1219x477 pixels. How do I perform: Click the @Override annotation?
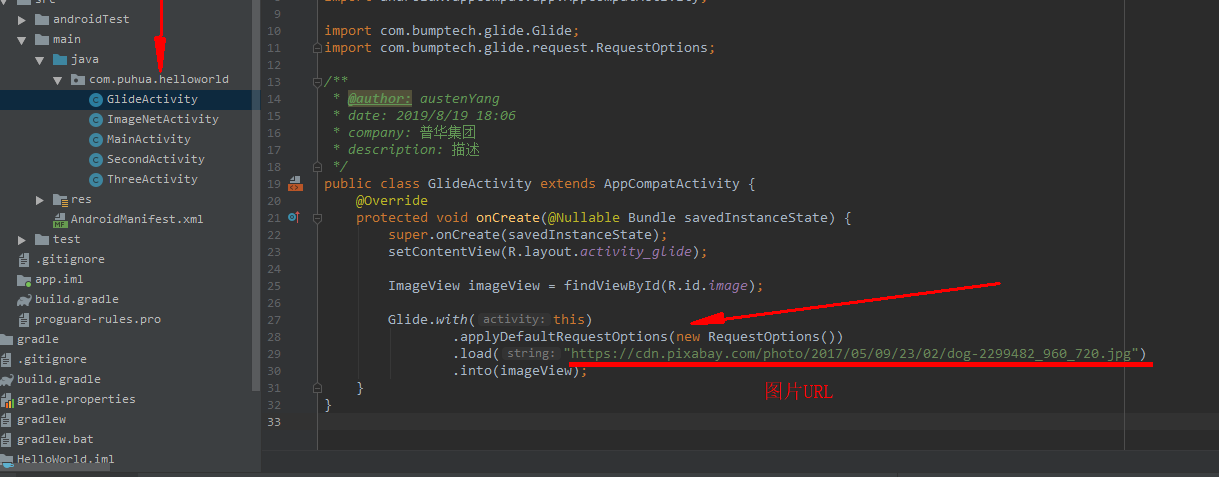(x=391, y=201)
